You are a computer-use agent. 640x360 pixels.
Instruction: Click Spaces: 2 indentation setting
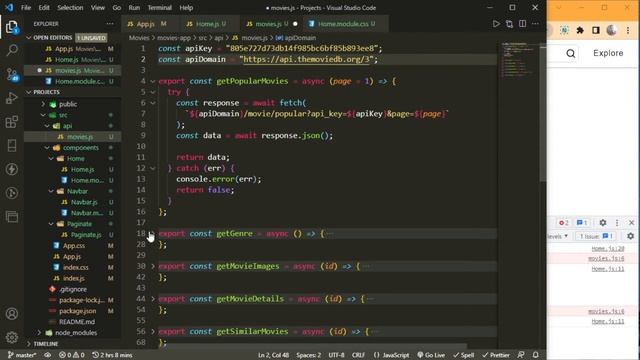point(309,355)
